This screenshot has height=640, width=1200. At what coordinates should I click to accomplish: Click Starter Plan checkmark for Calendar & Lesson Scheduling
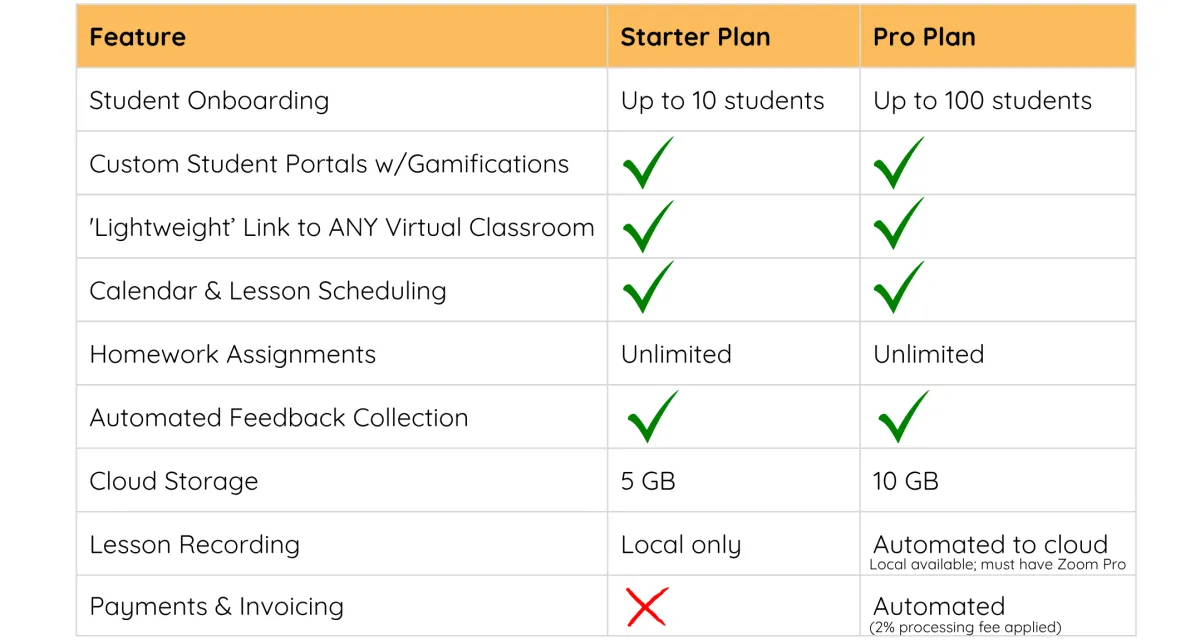click(648, 288)
